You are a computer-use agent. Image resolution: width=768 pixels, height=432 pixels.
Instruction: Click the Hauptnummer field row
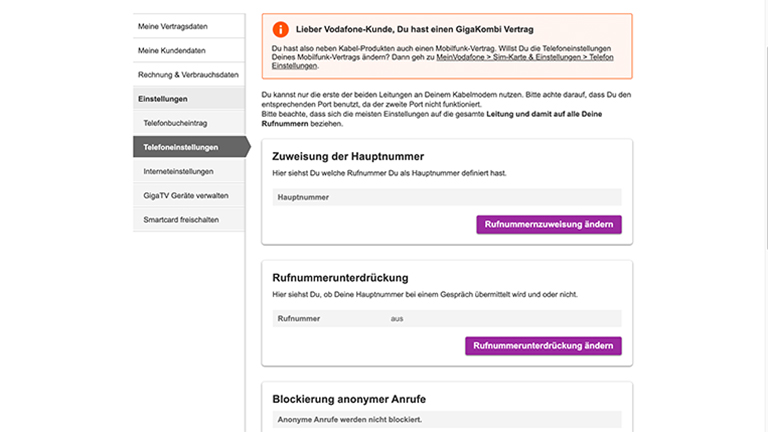pyautogui.click(x=446, y=197)
